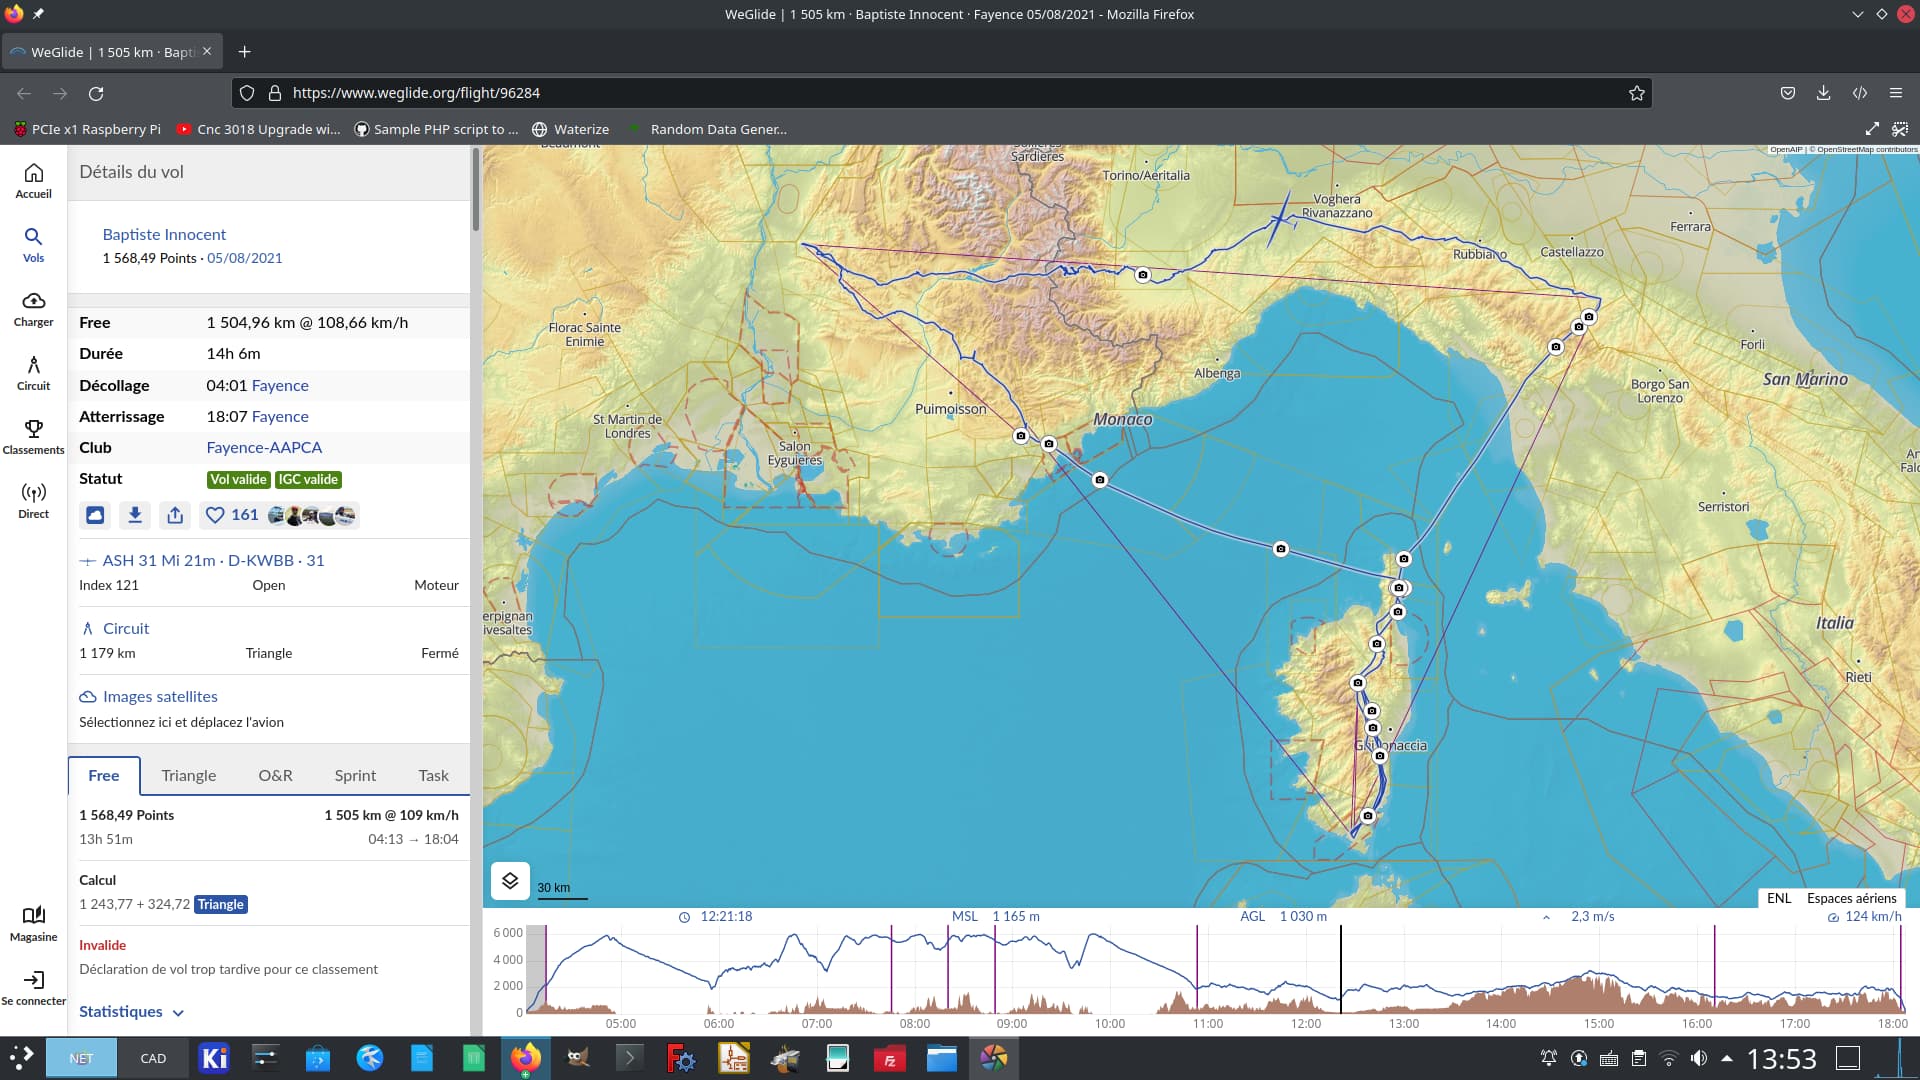Like the flight with heart icon
The image size is (1920, 1080).
coord(215,515)
